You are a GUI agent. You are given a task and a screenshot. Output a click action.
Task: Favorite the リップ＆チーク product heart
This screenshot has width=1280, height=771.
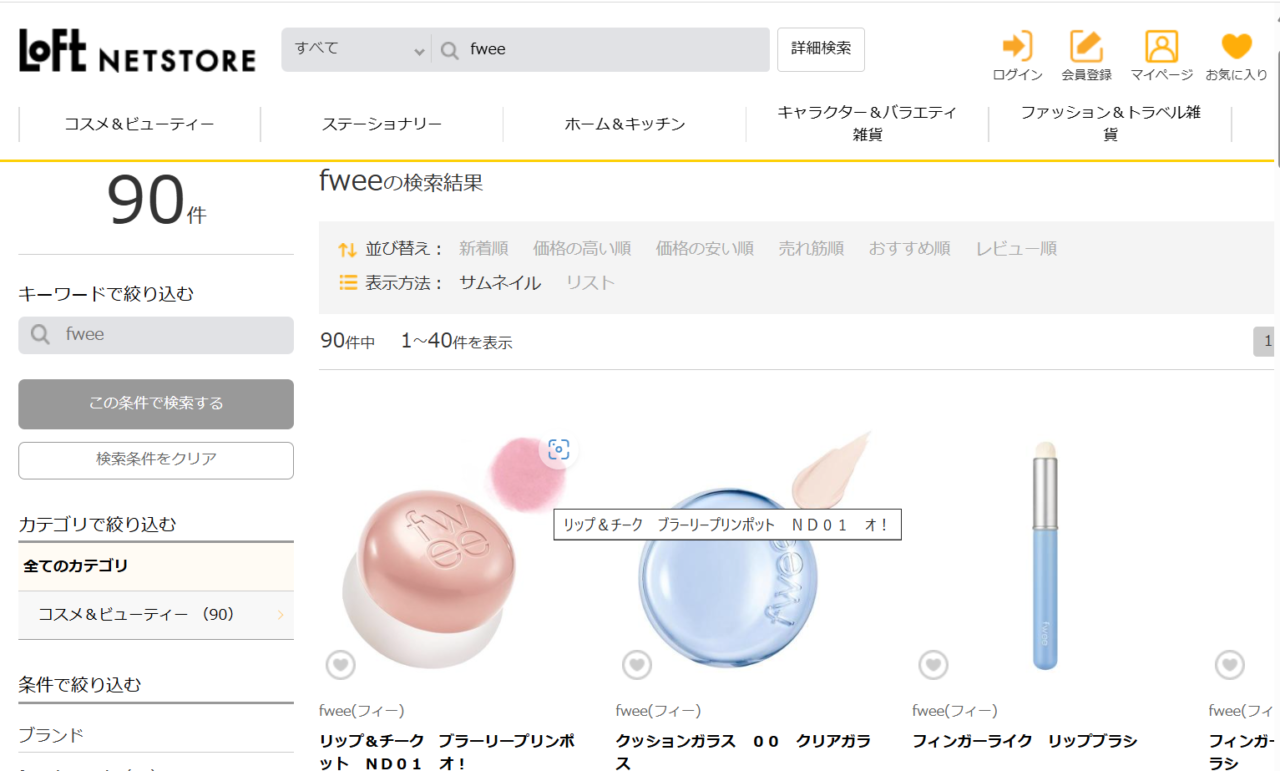coord(341,664)
